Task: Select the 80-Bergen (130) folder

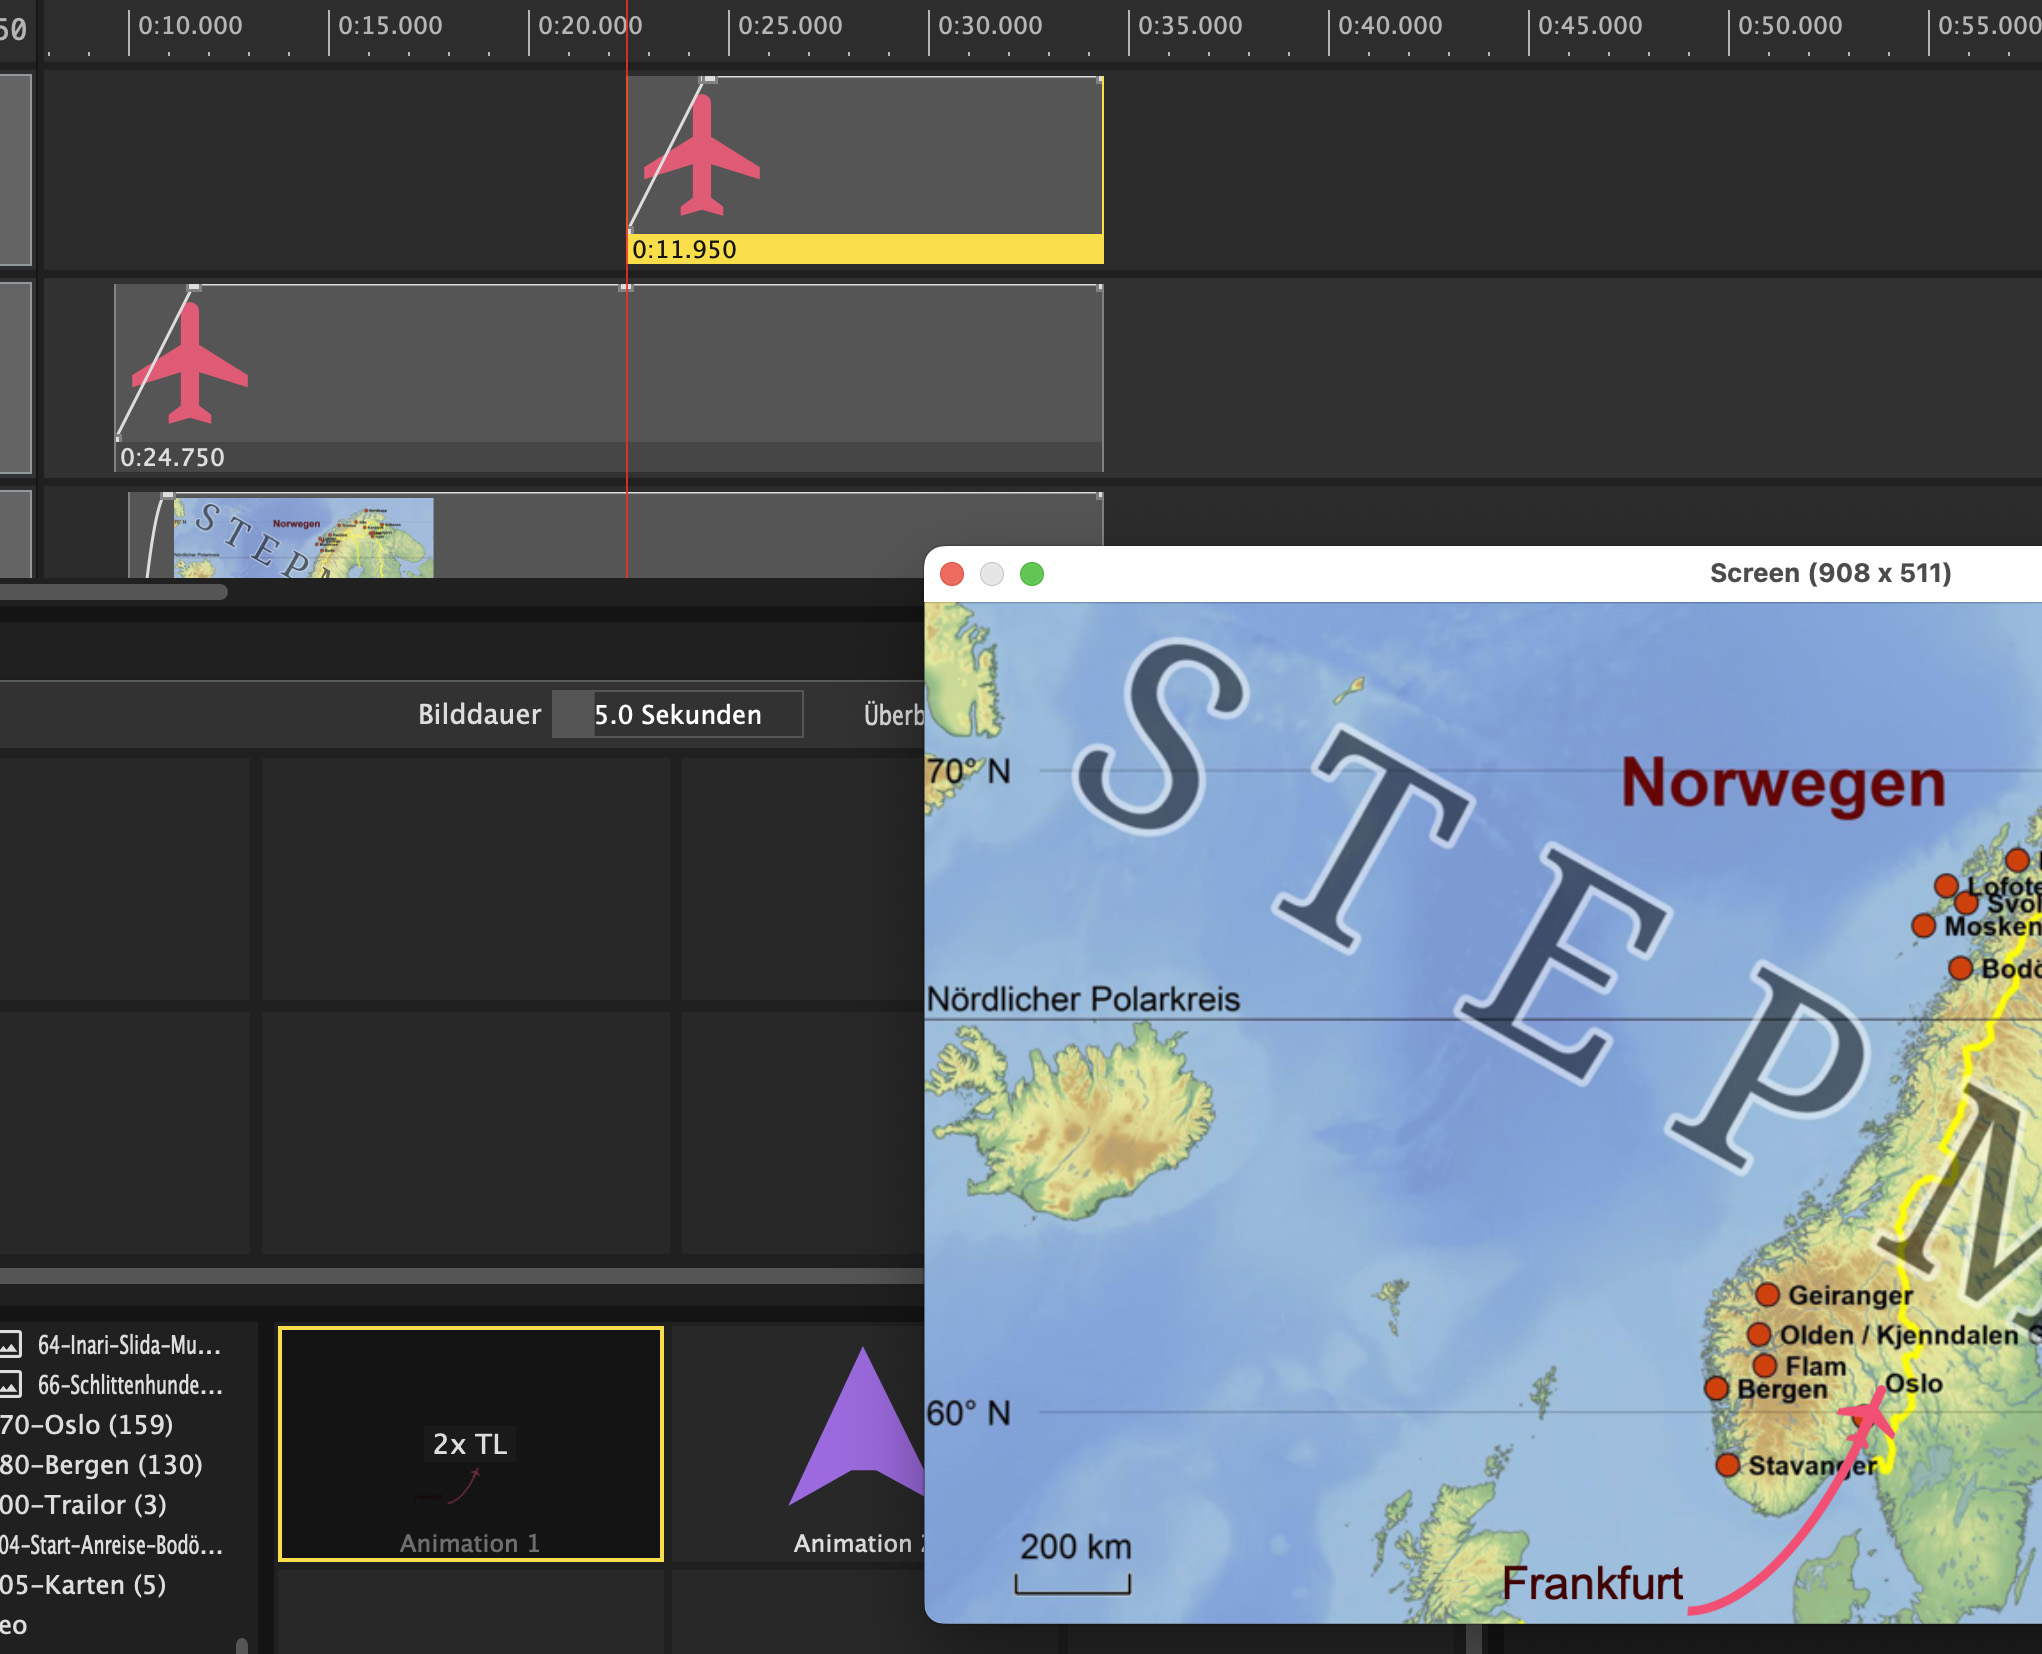Action: pos(101,1464)
